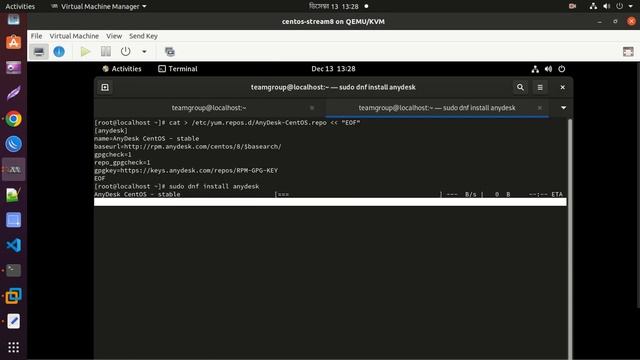The width and height of the screenshot is (640, 360).
Task: Pause the virtual machine
Action: [106, 52]
